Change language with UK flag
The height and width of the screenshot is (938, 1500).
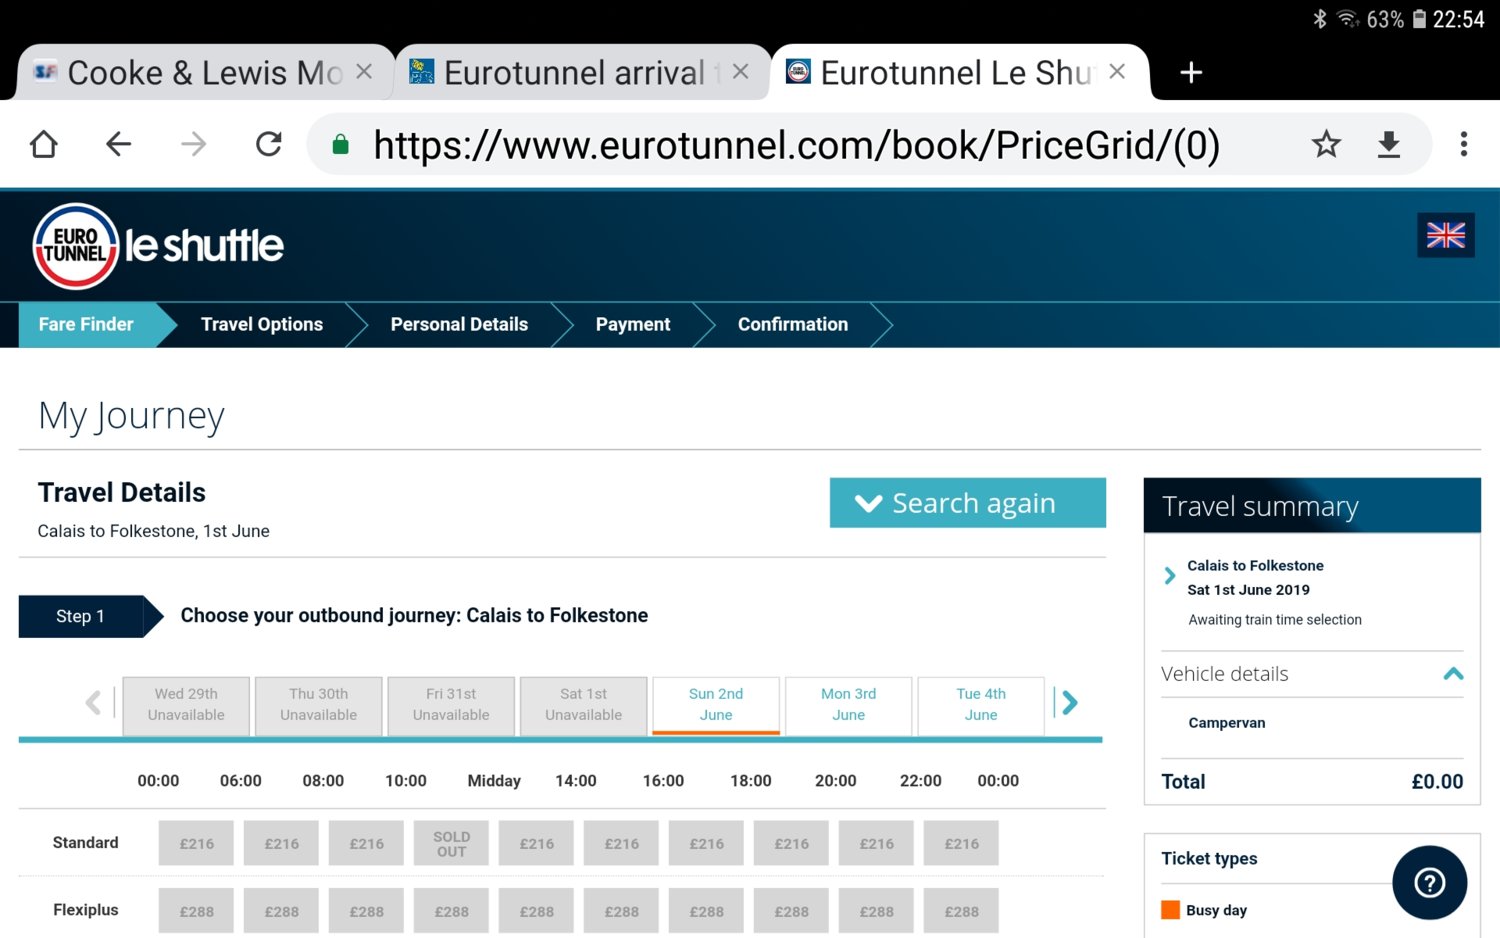(x=1446, y=235)
